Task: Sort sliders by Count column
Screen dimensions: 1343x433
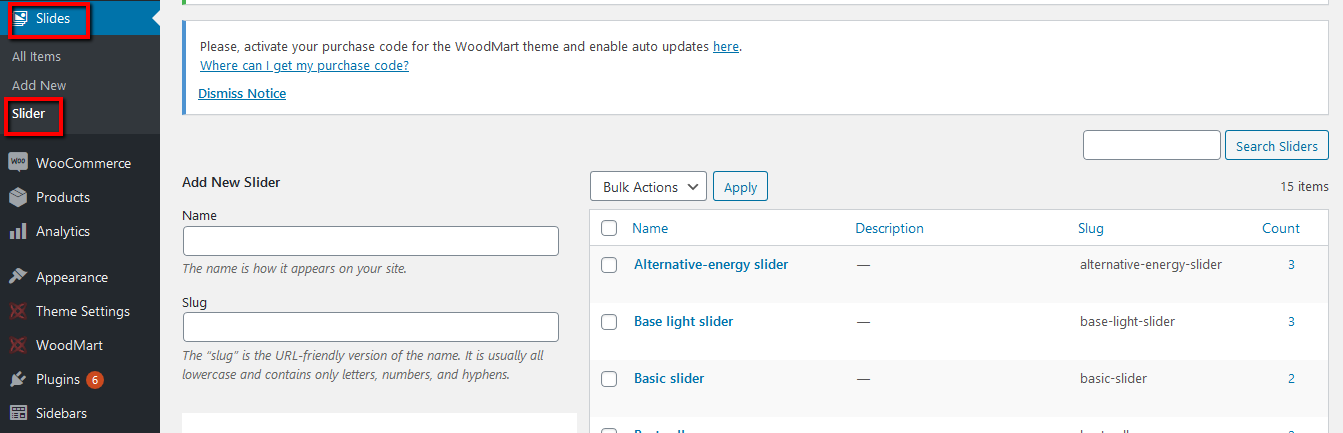Action: pos(1281,228)
